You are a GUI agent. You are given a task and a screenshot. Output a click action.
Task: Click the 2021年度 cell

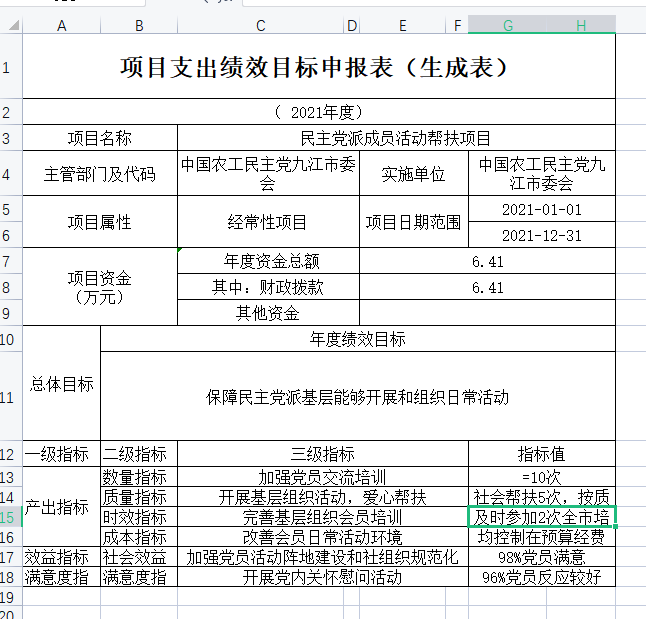[318, 112]
